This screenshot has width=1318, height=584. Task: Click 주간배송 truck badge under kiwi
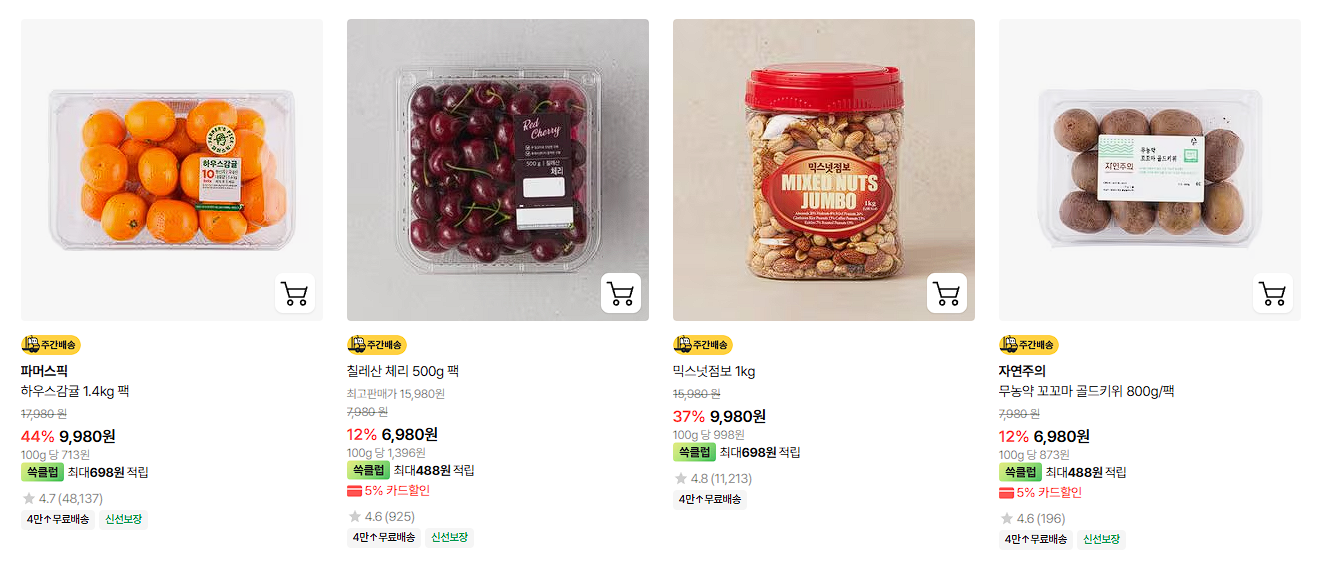pos(1029,345)
